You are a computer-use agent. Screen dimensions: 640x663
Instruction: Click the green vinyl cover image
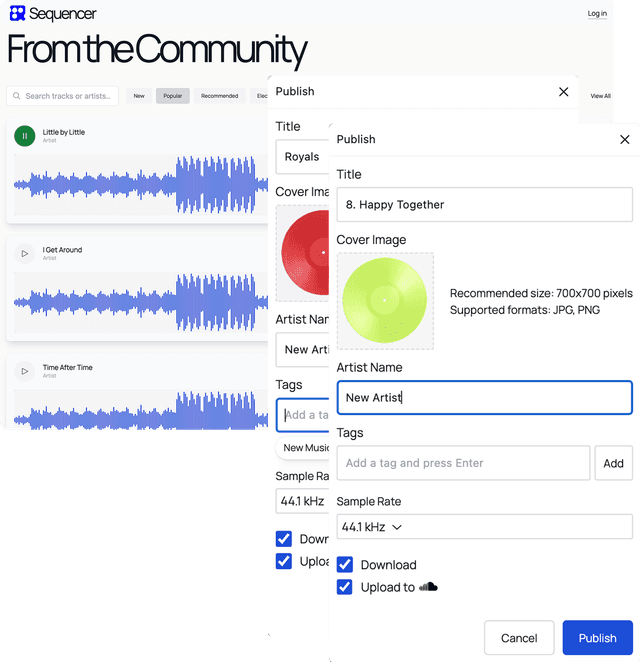point(385,300)
